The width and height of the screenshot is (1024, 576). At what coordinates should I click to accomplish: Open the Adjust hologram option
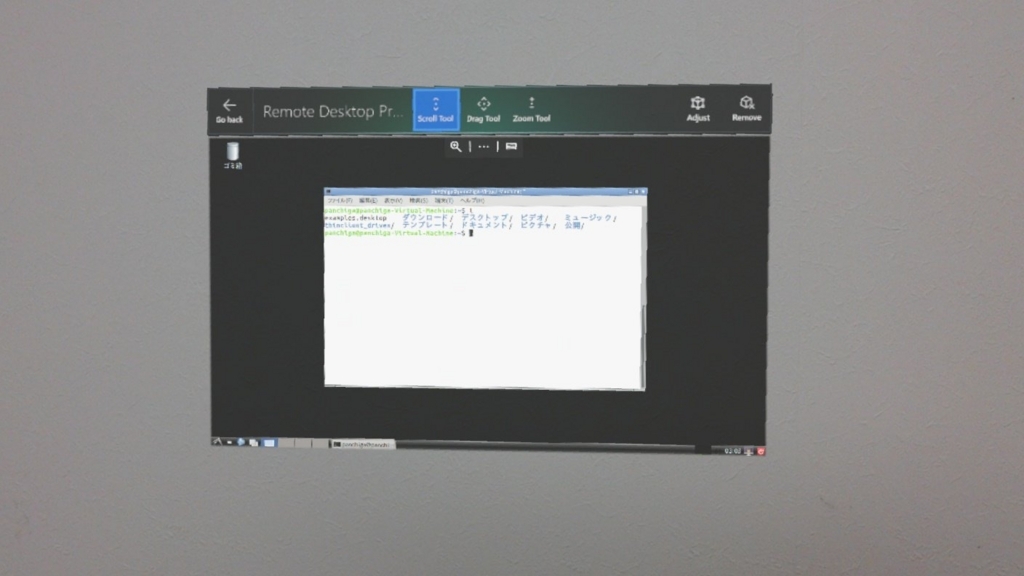[697, 108]
